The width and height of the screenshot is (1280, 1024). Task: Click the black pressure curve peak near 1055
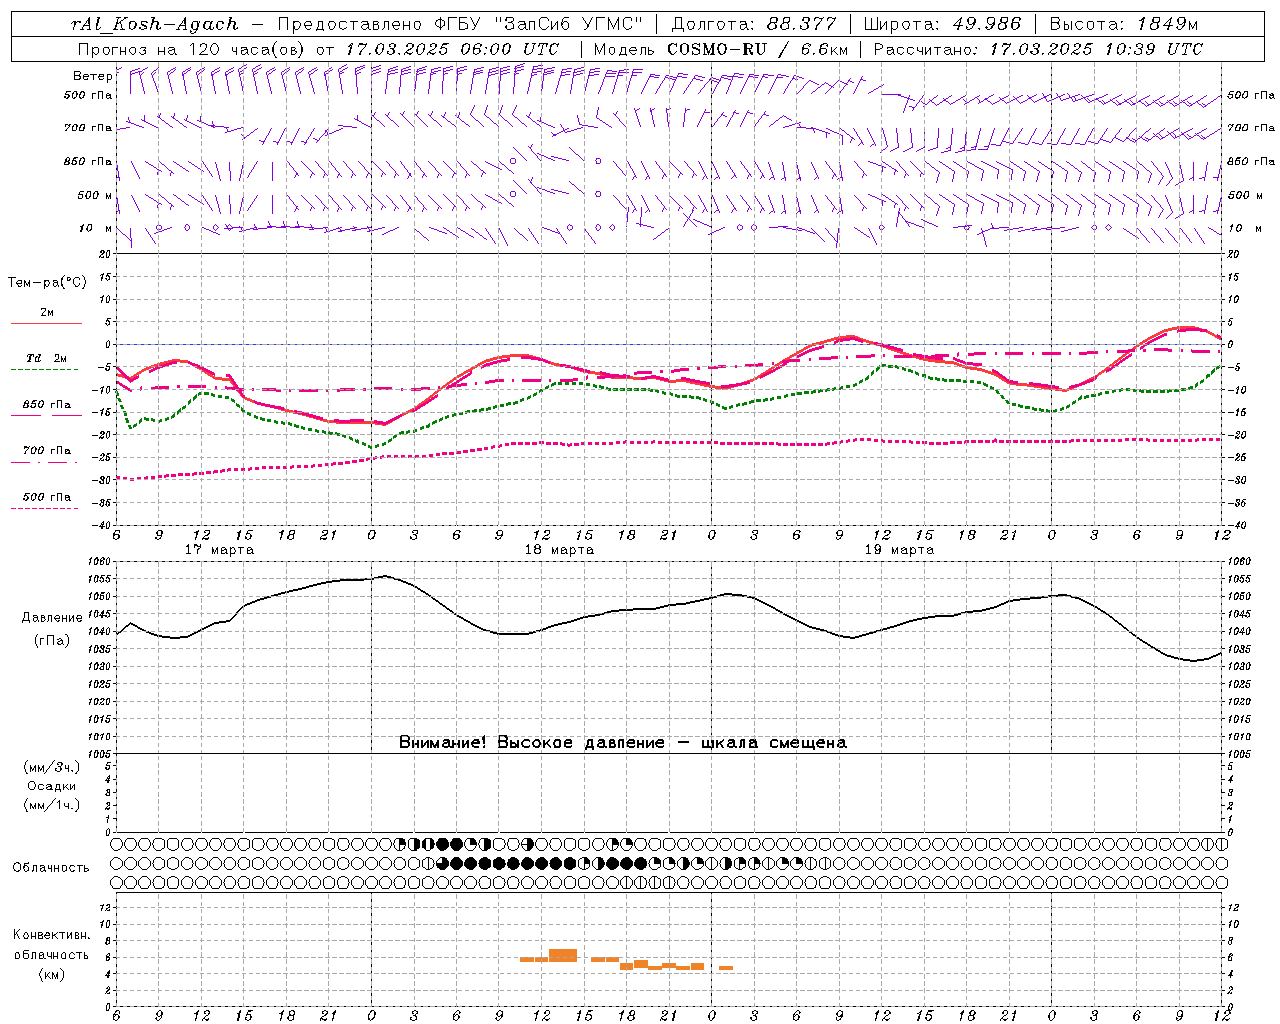385,576
